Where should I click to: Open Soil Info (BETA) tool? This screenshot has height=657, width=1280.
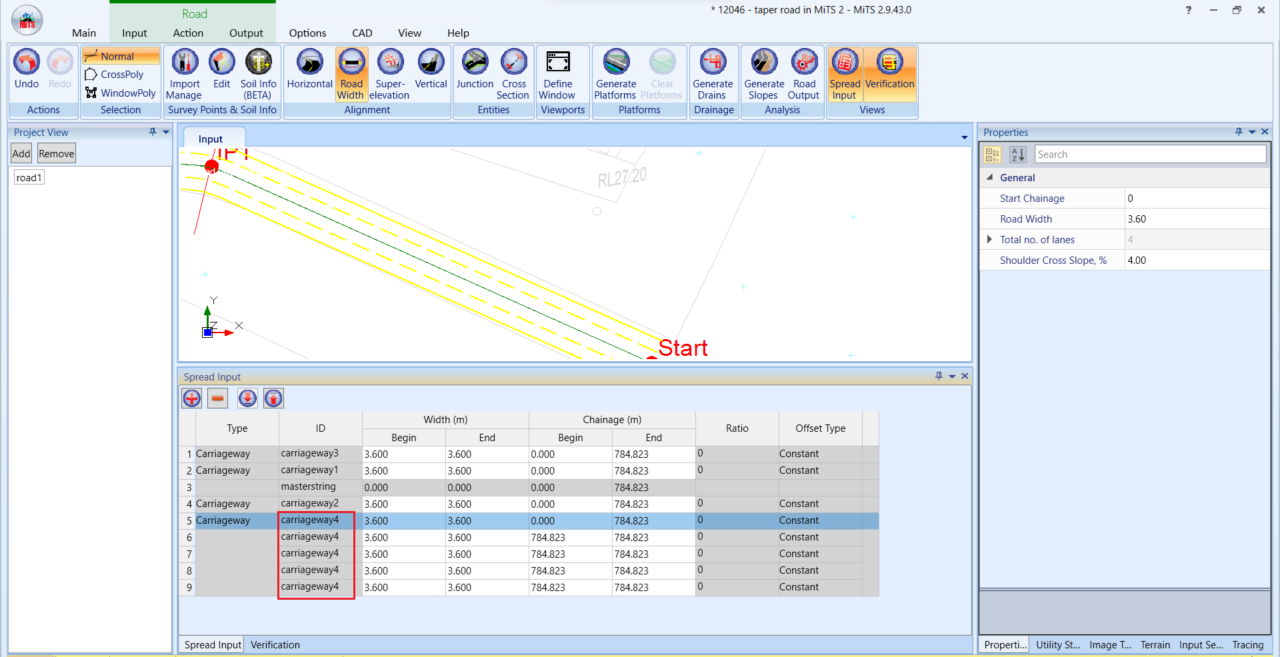[x=258, y=73]
